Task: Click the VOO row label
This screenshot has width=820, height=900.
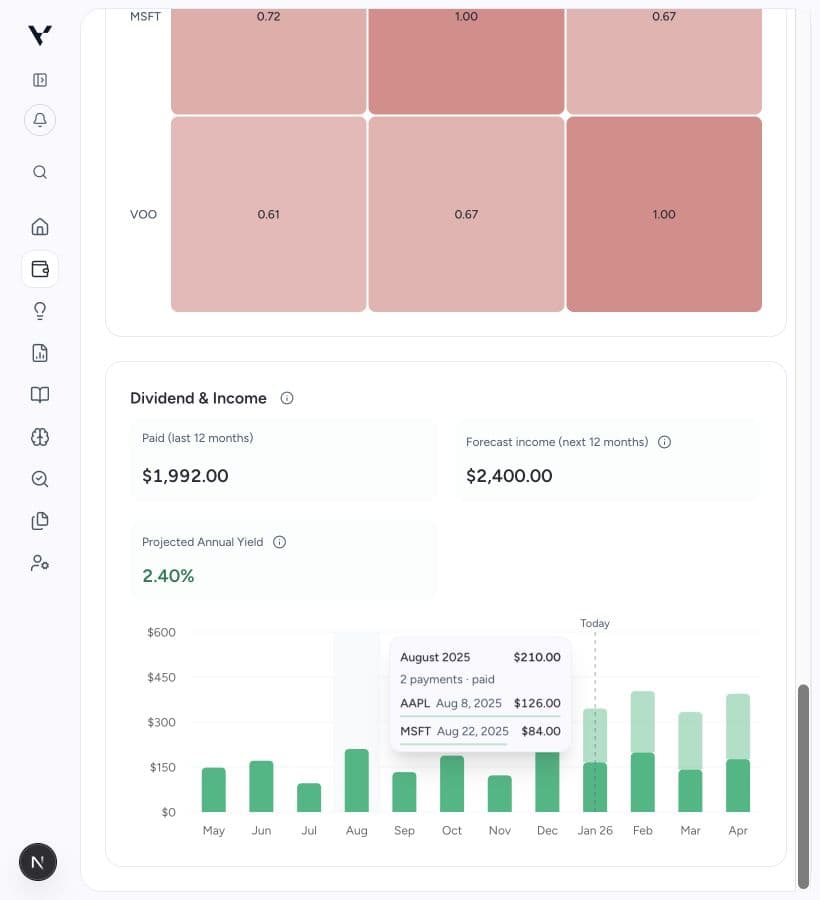Action: 143,214
